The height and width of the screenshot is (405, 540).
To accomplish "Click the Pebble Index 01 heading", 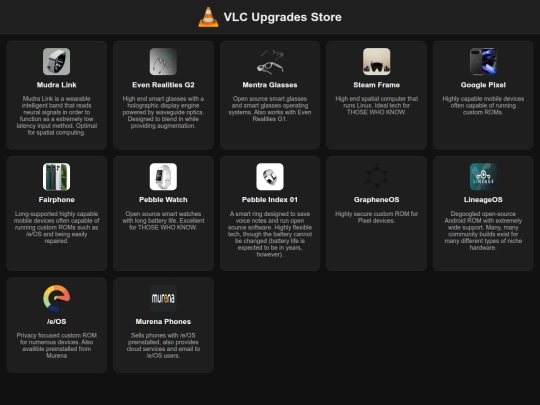I will (270, 200).
